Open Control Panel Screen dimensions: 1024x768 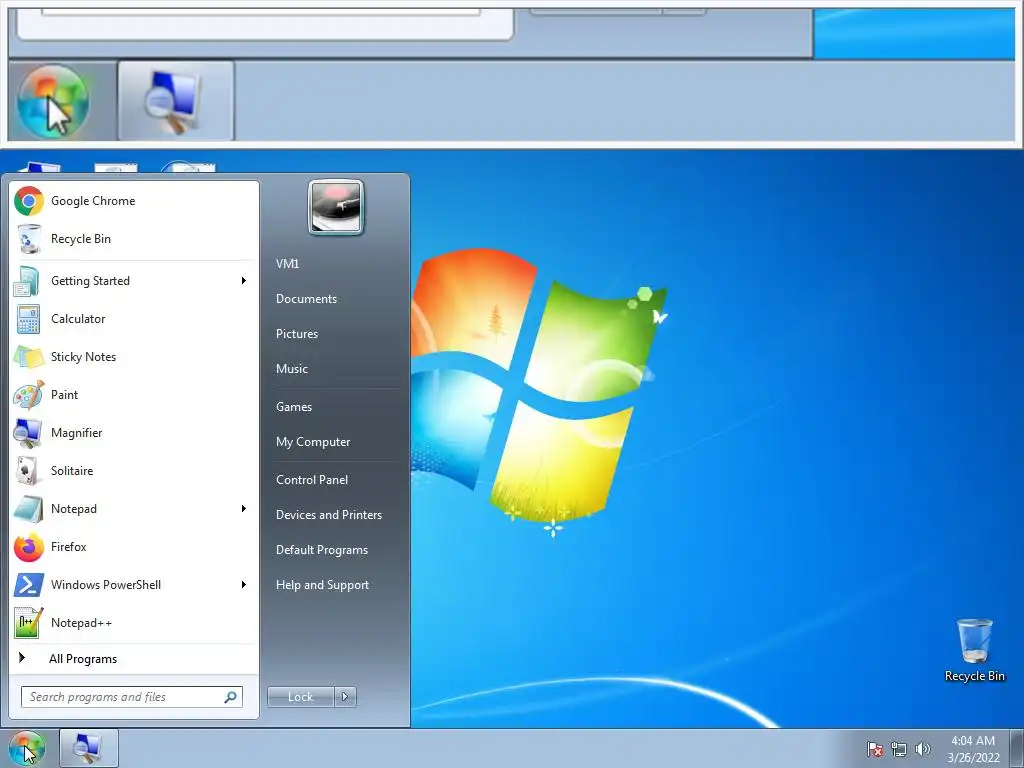(x=312, y=480)
